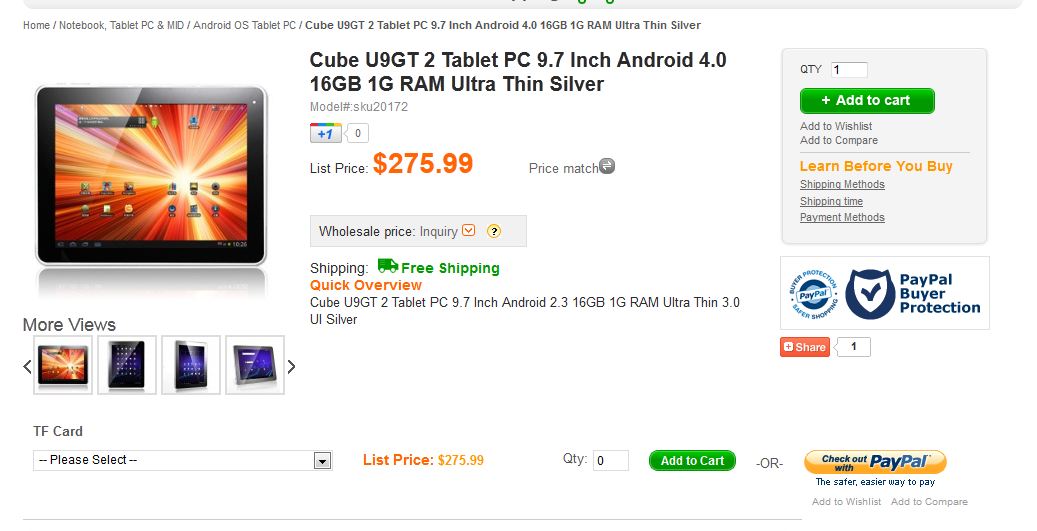Select the fourth tablet thumbnail view
Viewport: 1037px width, 531px height.
tap(255, 365)
